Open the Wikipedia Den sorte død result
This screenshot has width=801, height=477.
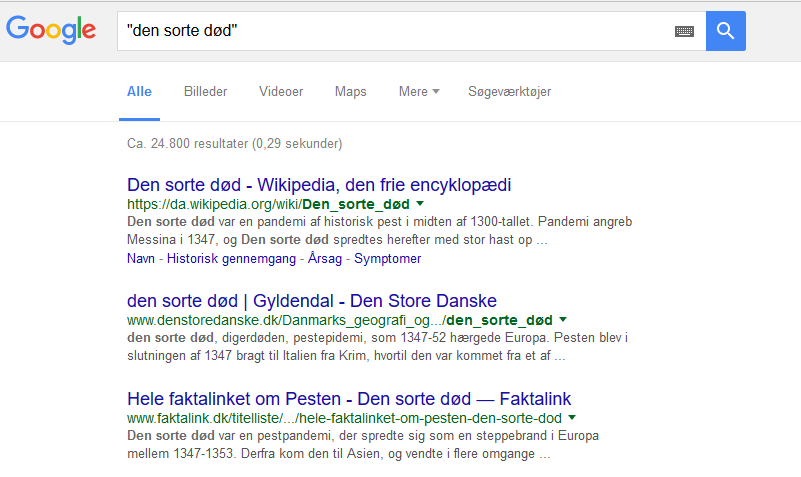pos(319,185)
